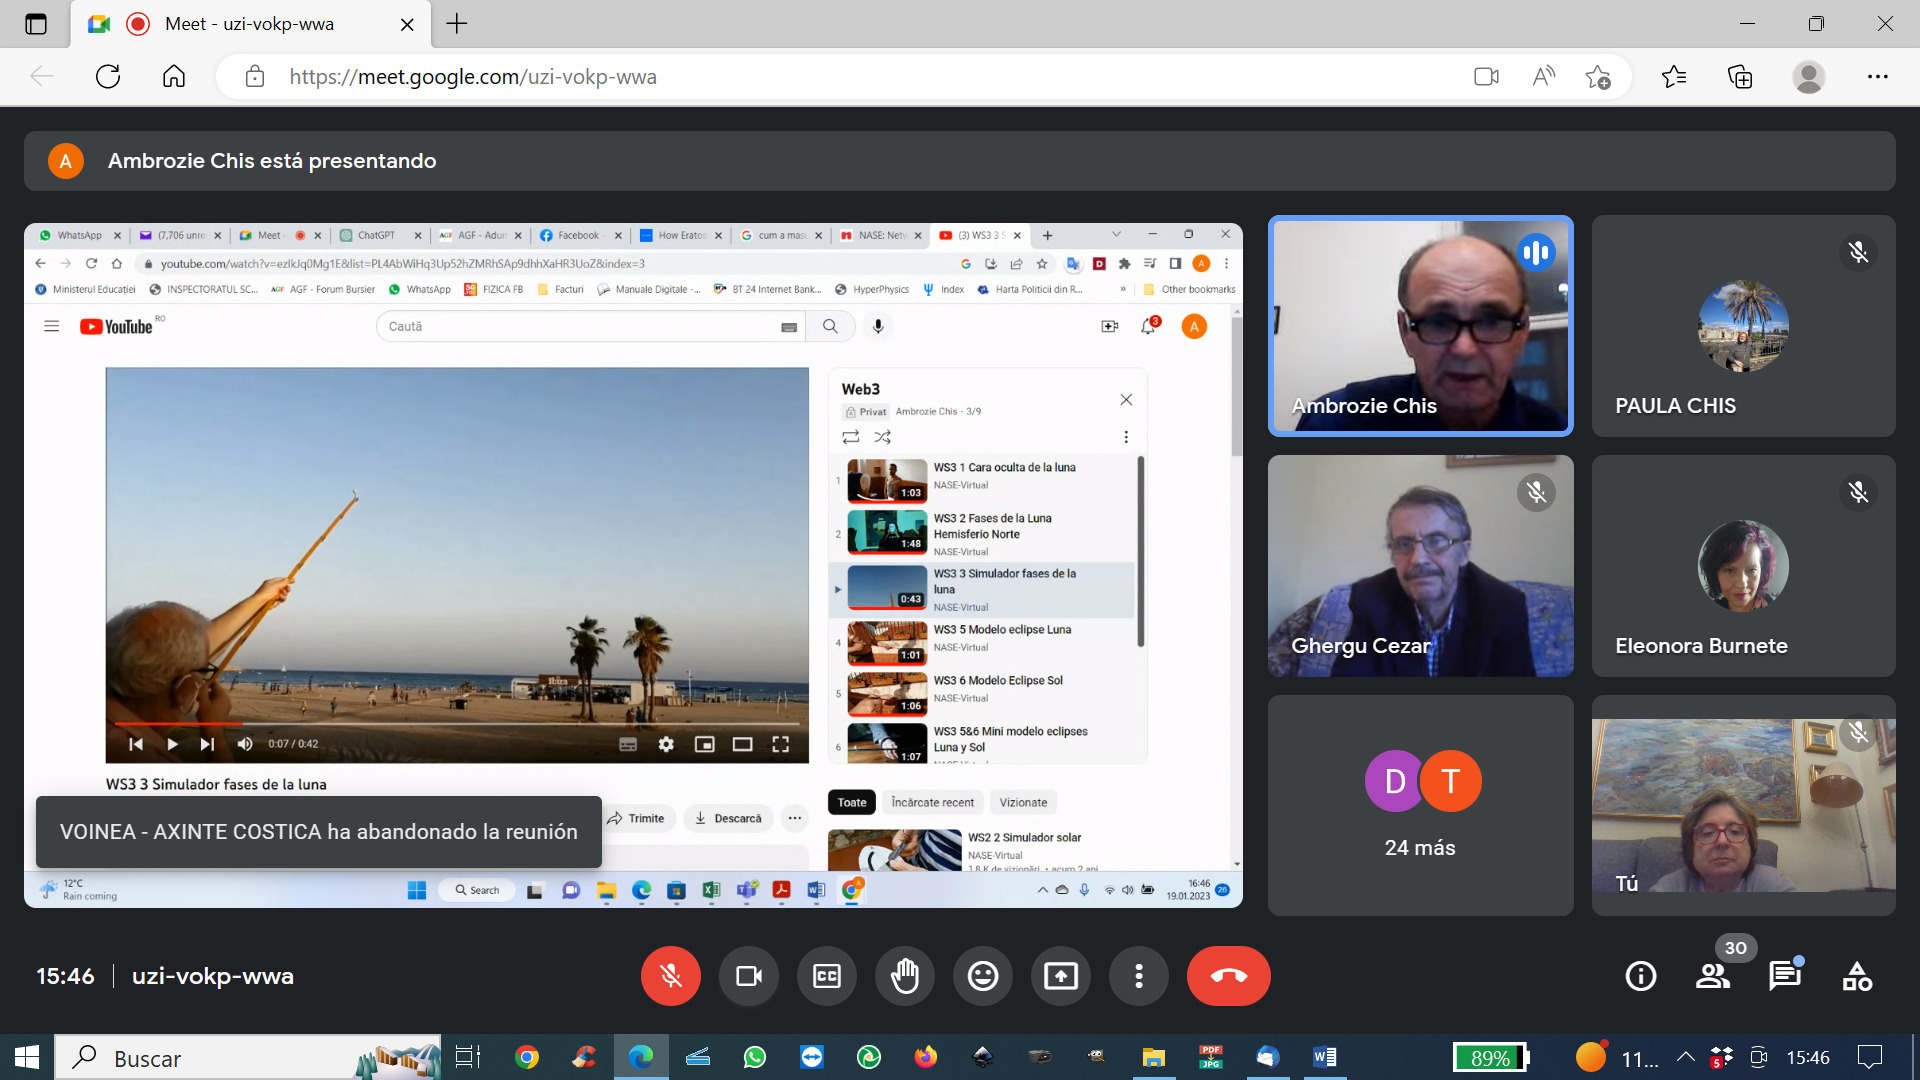Open the Edge Favorites list

click(x=1673, y=77)
